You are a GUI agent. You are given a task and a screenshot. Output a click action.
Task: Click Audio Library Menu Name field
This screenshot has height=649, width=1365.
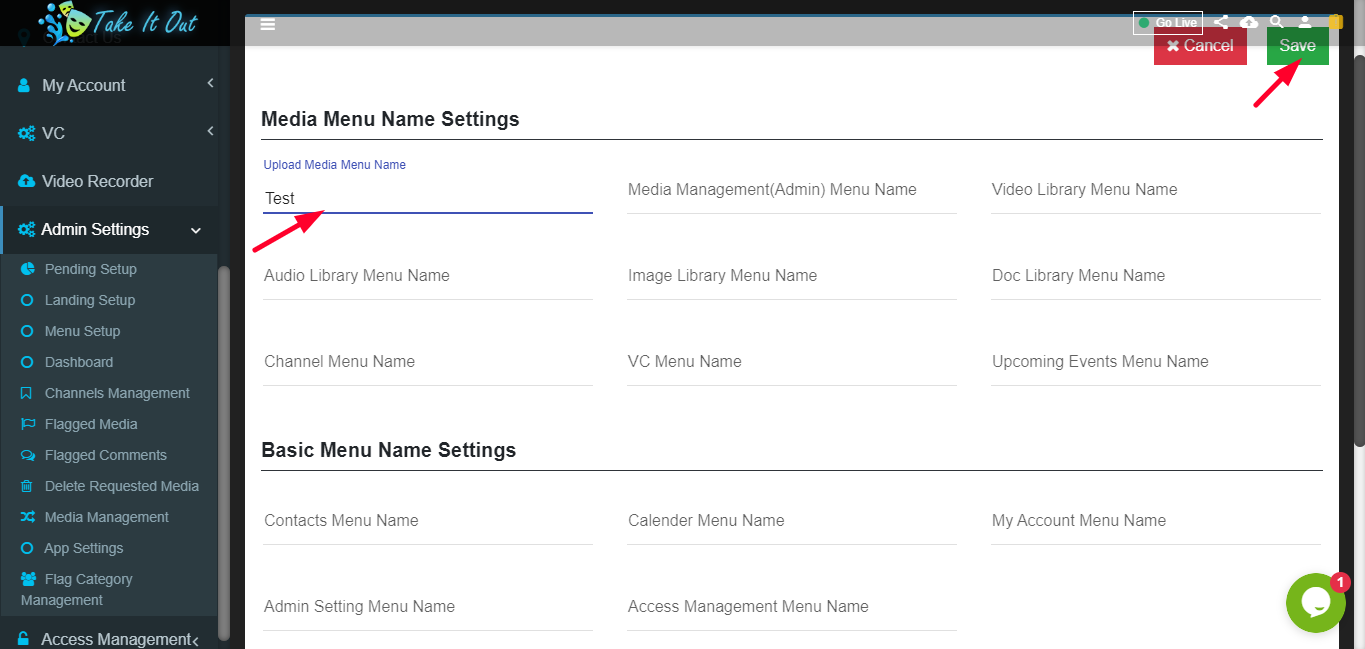tap(428, 276)
